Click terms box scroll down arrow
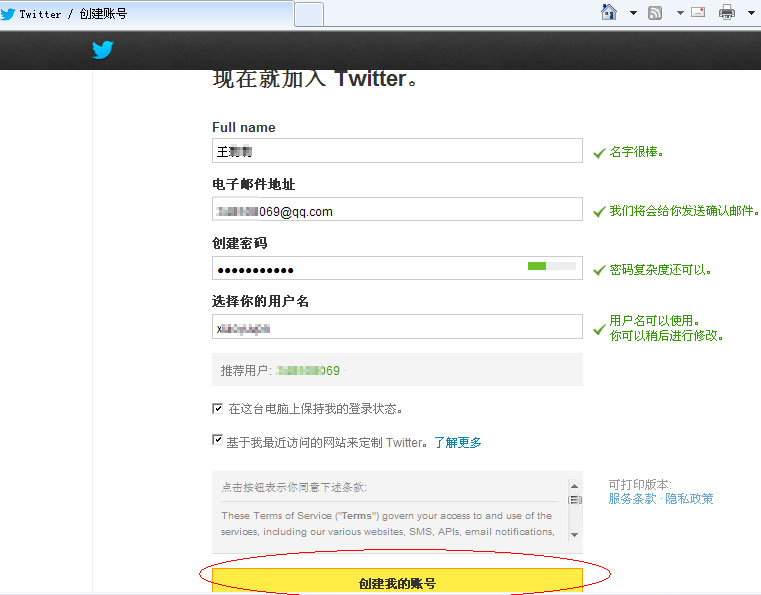The height and width of the screenshot is (595, 761). click(x=575, y=535)
